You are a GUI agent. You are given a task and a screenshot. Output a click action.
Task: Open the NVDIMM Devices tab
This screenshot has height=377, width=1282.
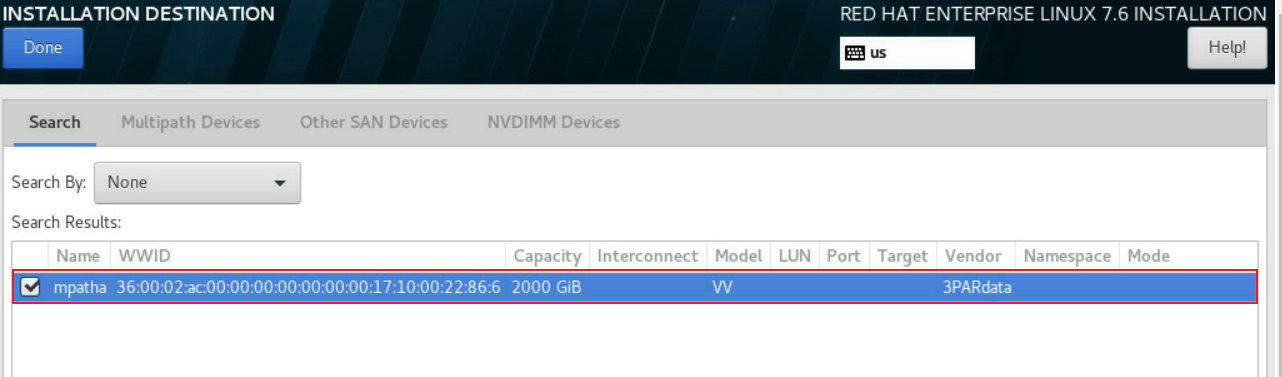[553, 122]
